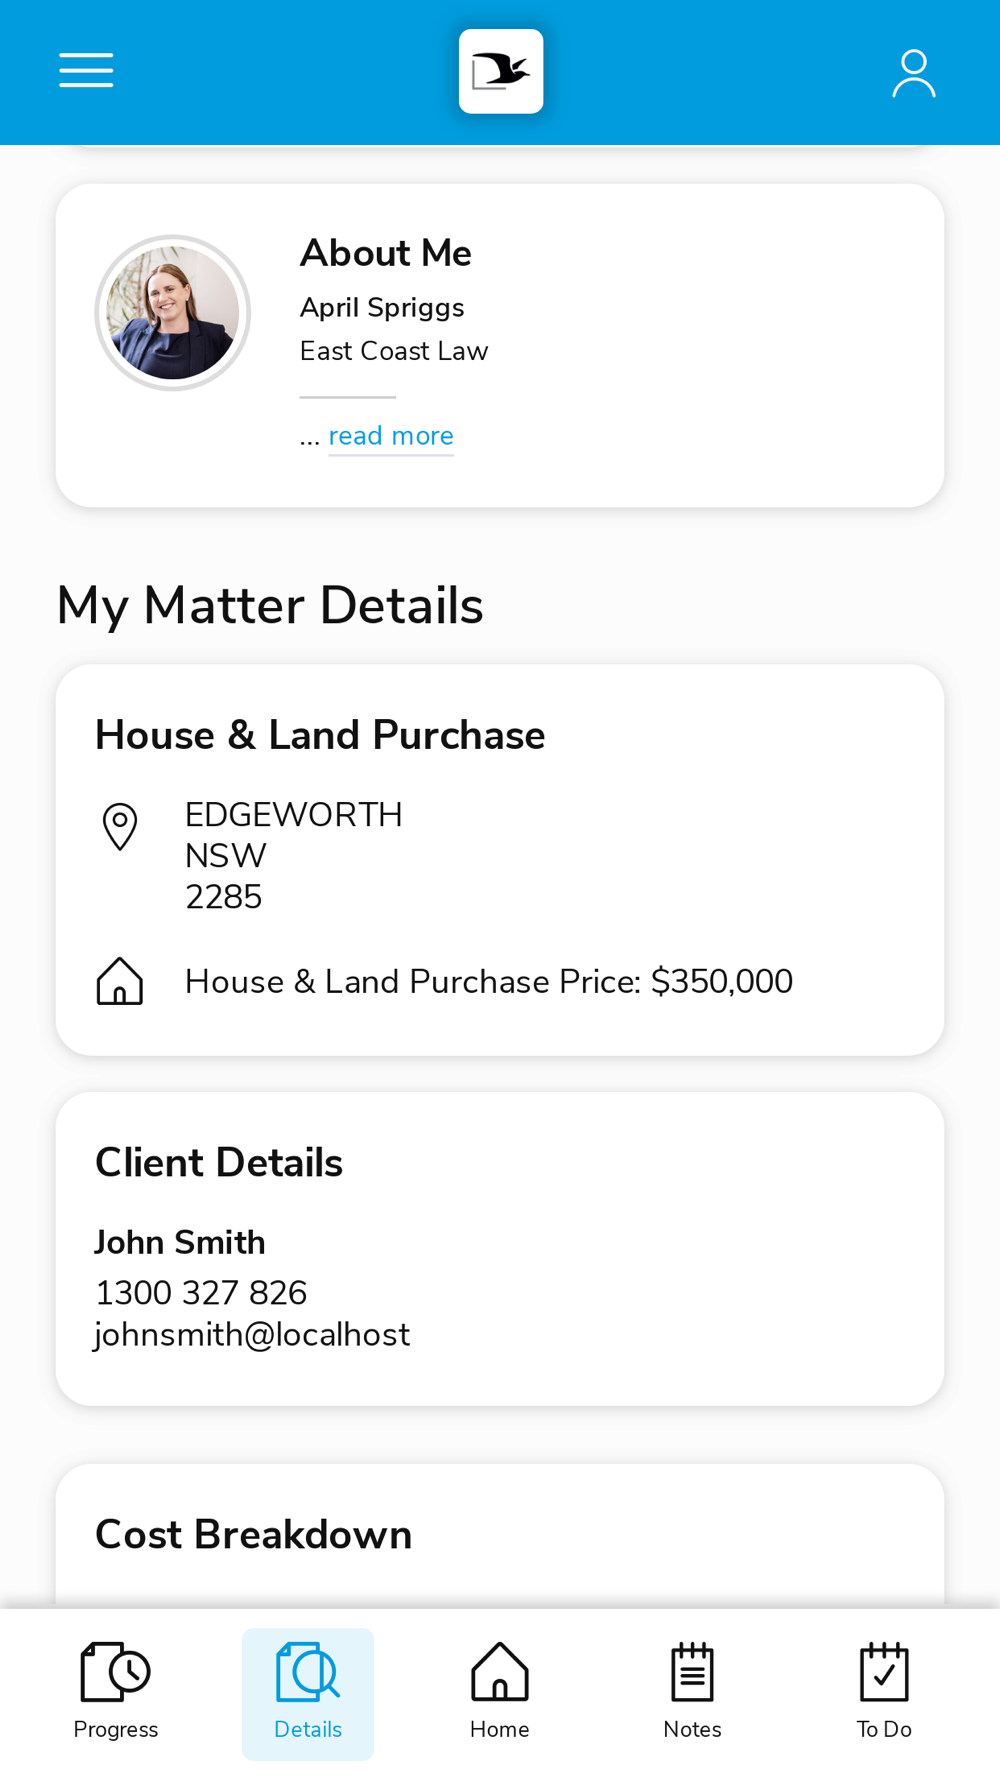Tap the $350,000 purchase price text

pos(721,982)
